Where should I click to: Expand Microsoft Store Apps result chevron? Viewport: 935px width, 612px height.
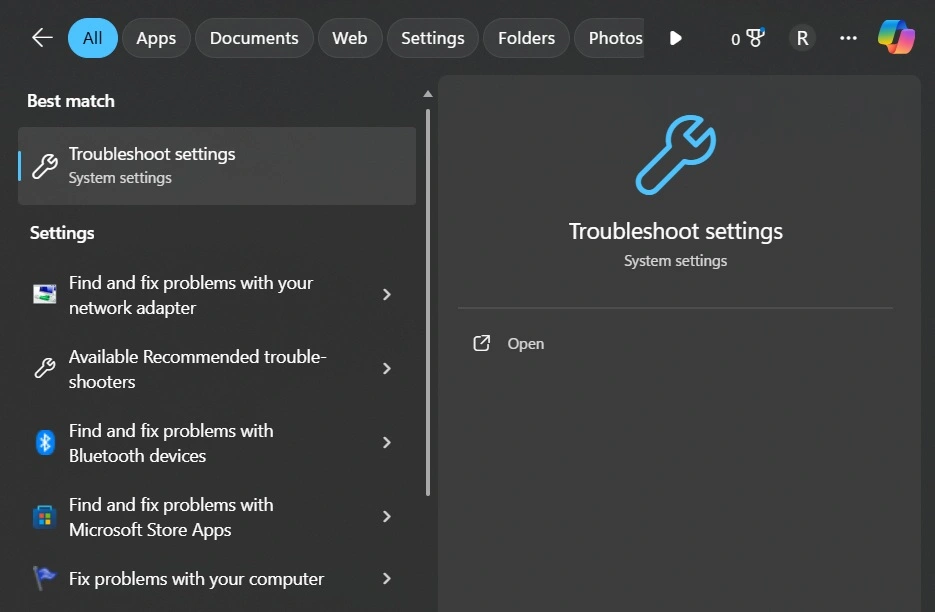pyautogui.click(x=387, y=517)
